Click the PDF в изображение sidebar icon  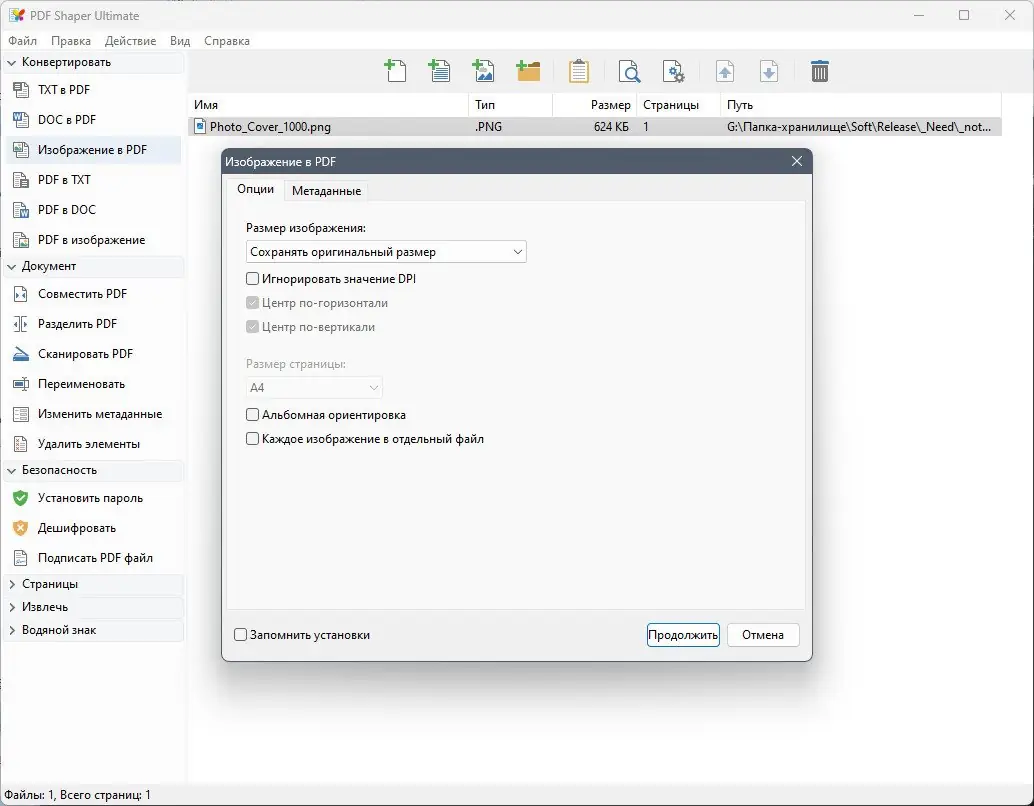21,239
